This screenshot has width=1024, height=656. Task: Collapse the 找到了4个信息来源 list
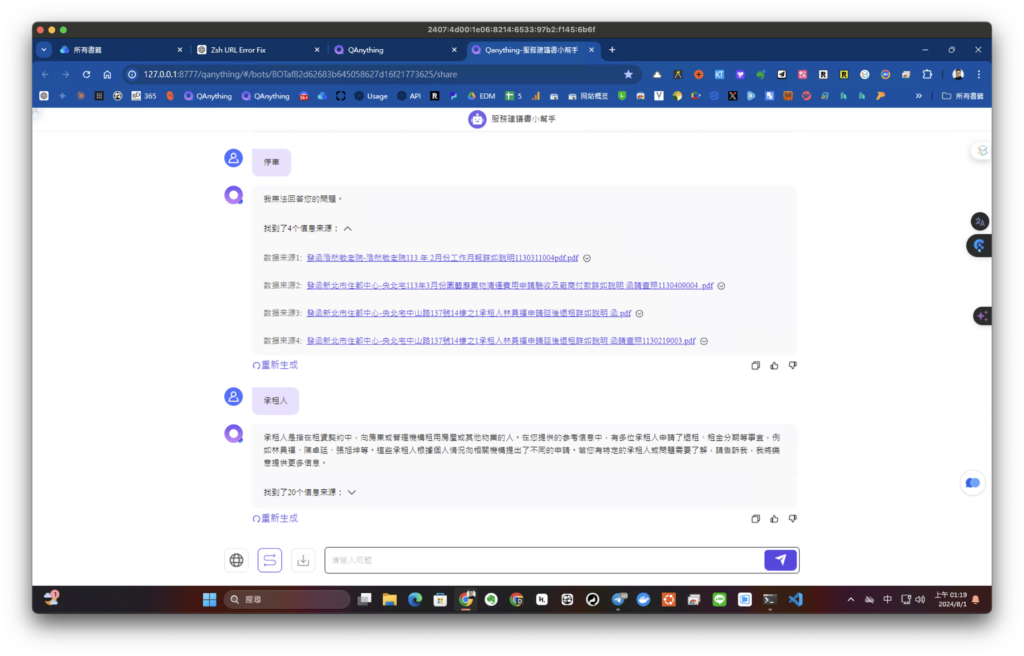click(x=347, y=229)
